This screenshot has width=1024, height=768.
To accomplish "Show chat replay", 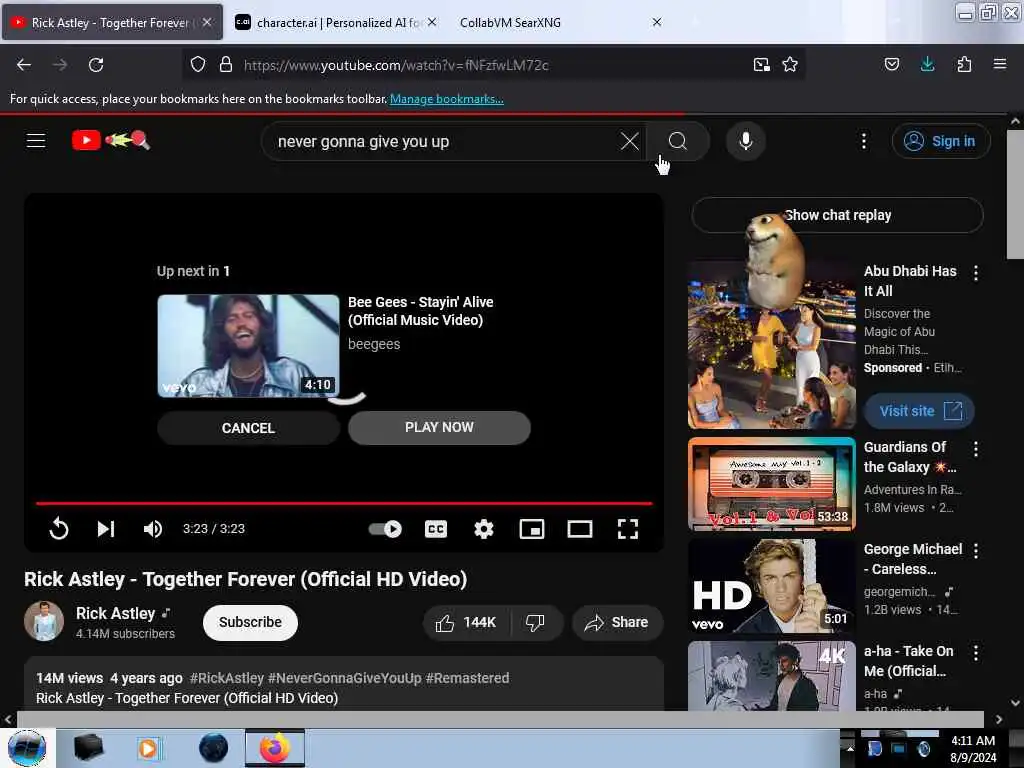I will coord(837,215).
